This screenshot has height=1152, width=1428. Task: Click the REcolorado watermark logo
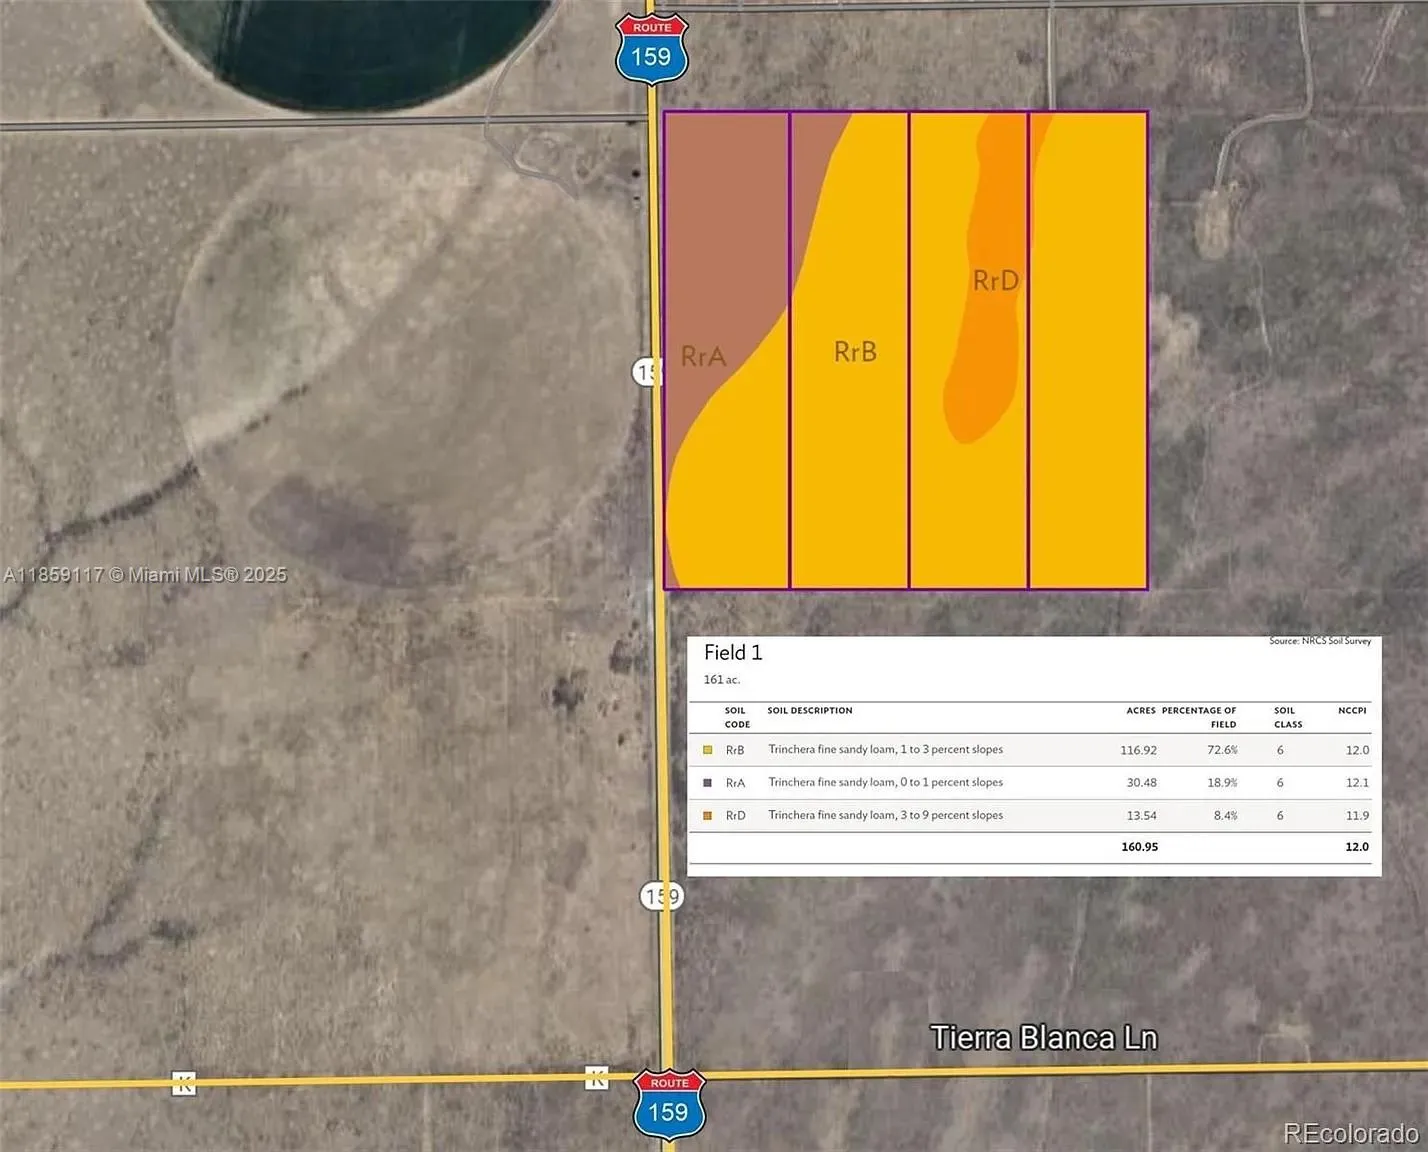coord(1350,1133)
